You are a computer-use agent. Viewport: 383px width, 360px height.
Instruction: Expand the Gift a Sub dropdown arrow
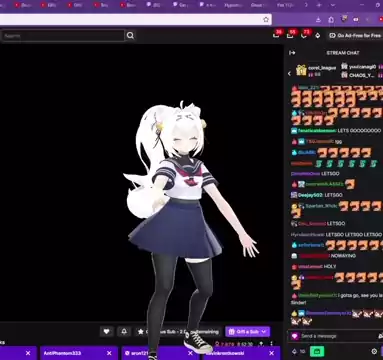[x=264, y=332]
